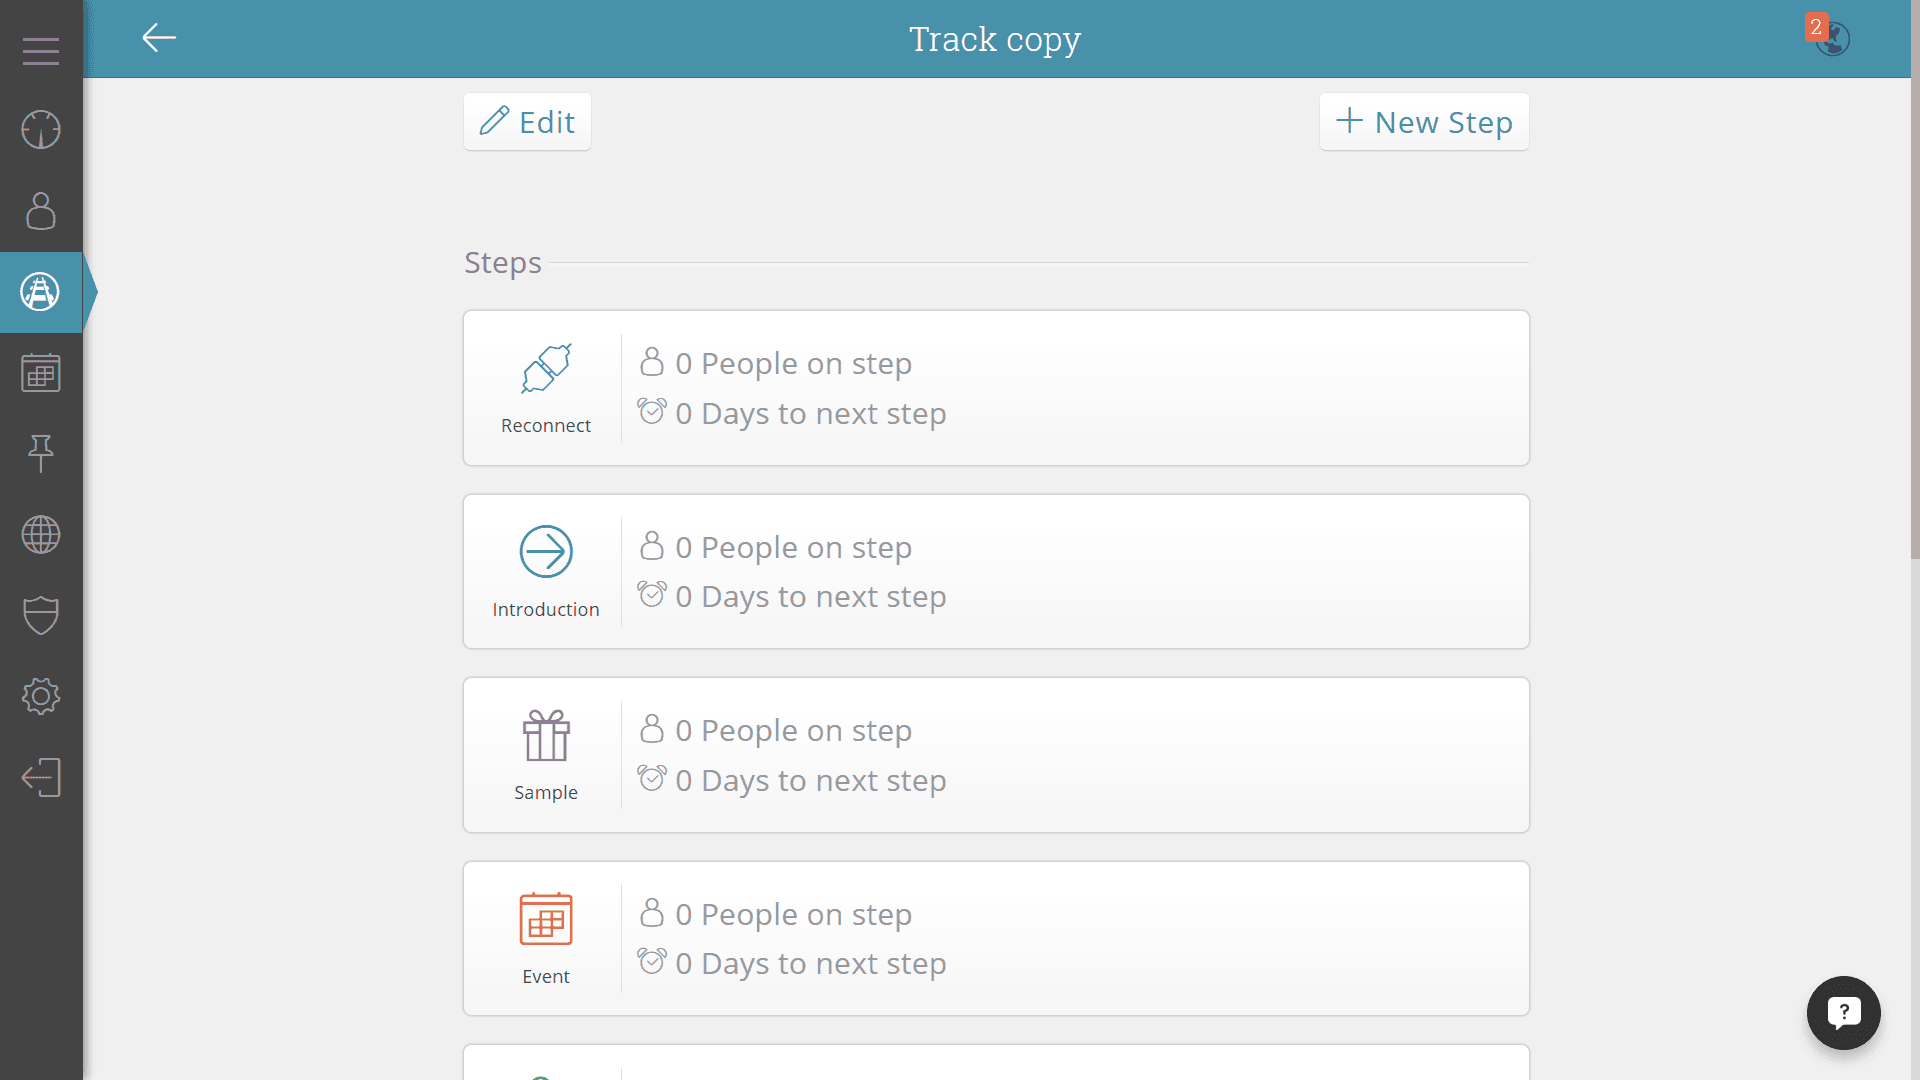The image size is (1920, 1080).
Task: Open settings gear icon in sidebar
Action: [41, 696]
